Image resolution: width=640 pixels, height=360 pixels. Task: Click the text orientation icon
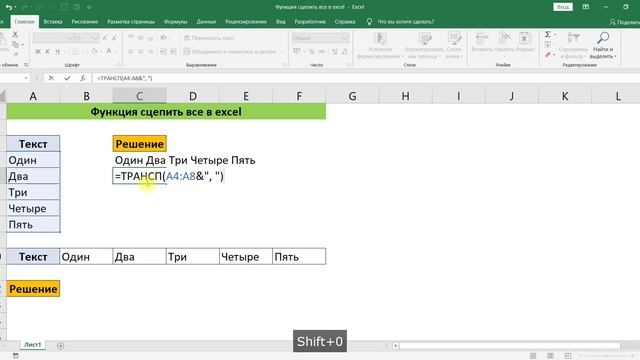click(x=163, y=38)
